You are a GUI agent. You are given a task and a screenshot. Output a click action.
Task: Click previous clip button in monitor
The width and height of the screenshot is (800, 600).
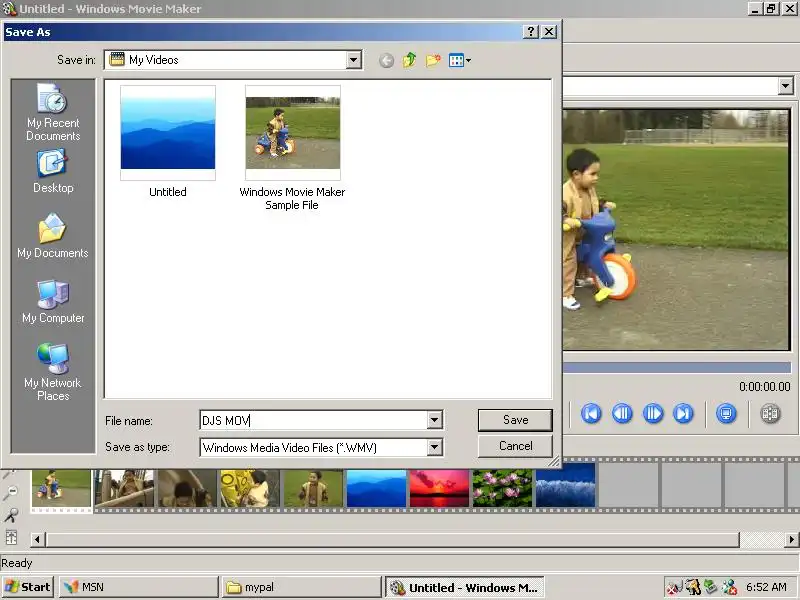pos(591,413)
